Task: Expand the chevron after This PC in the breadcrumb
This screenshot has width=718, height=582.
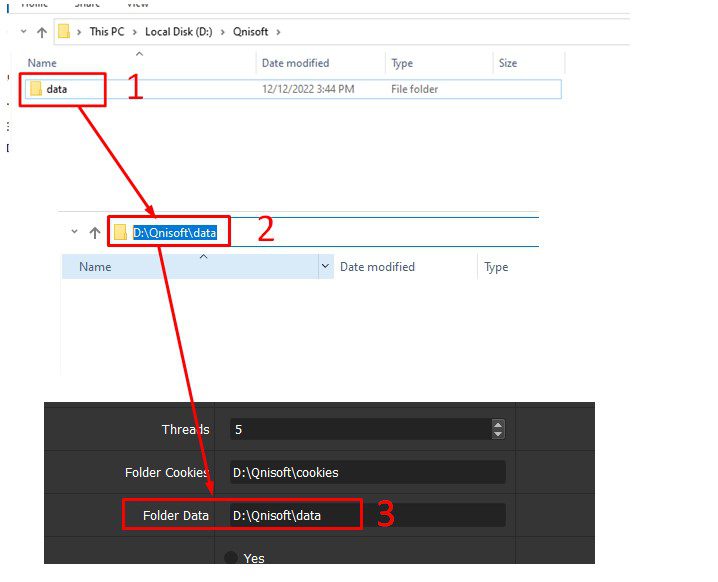Action: (x=135, y=32)
